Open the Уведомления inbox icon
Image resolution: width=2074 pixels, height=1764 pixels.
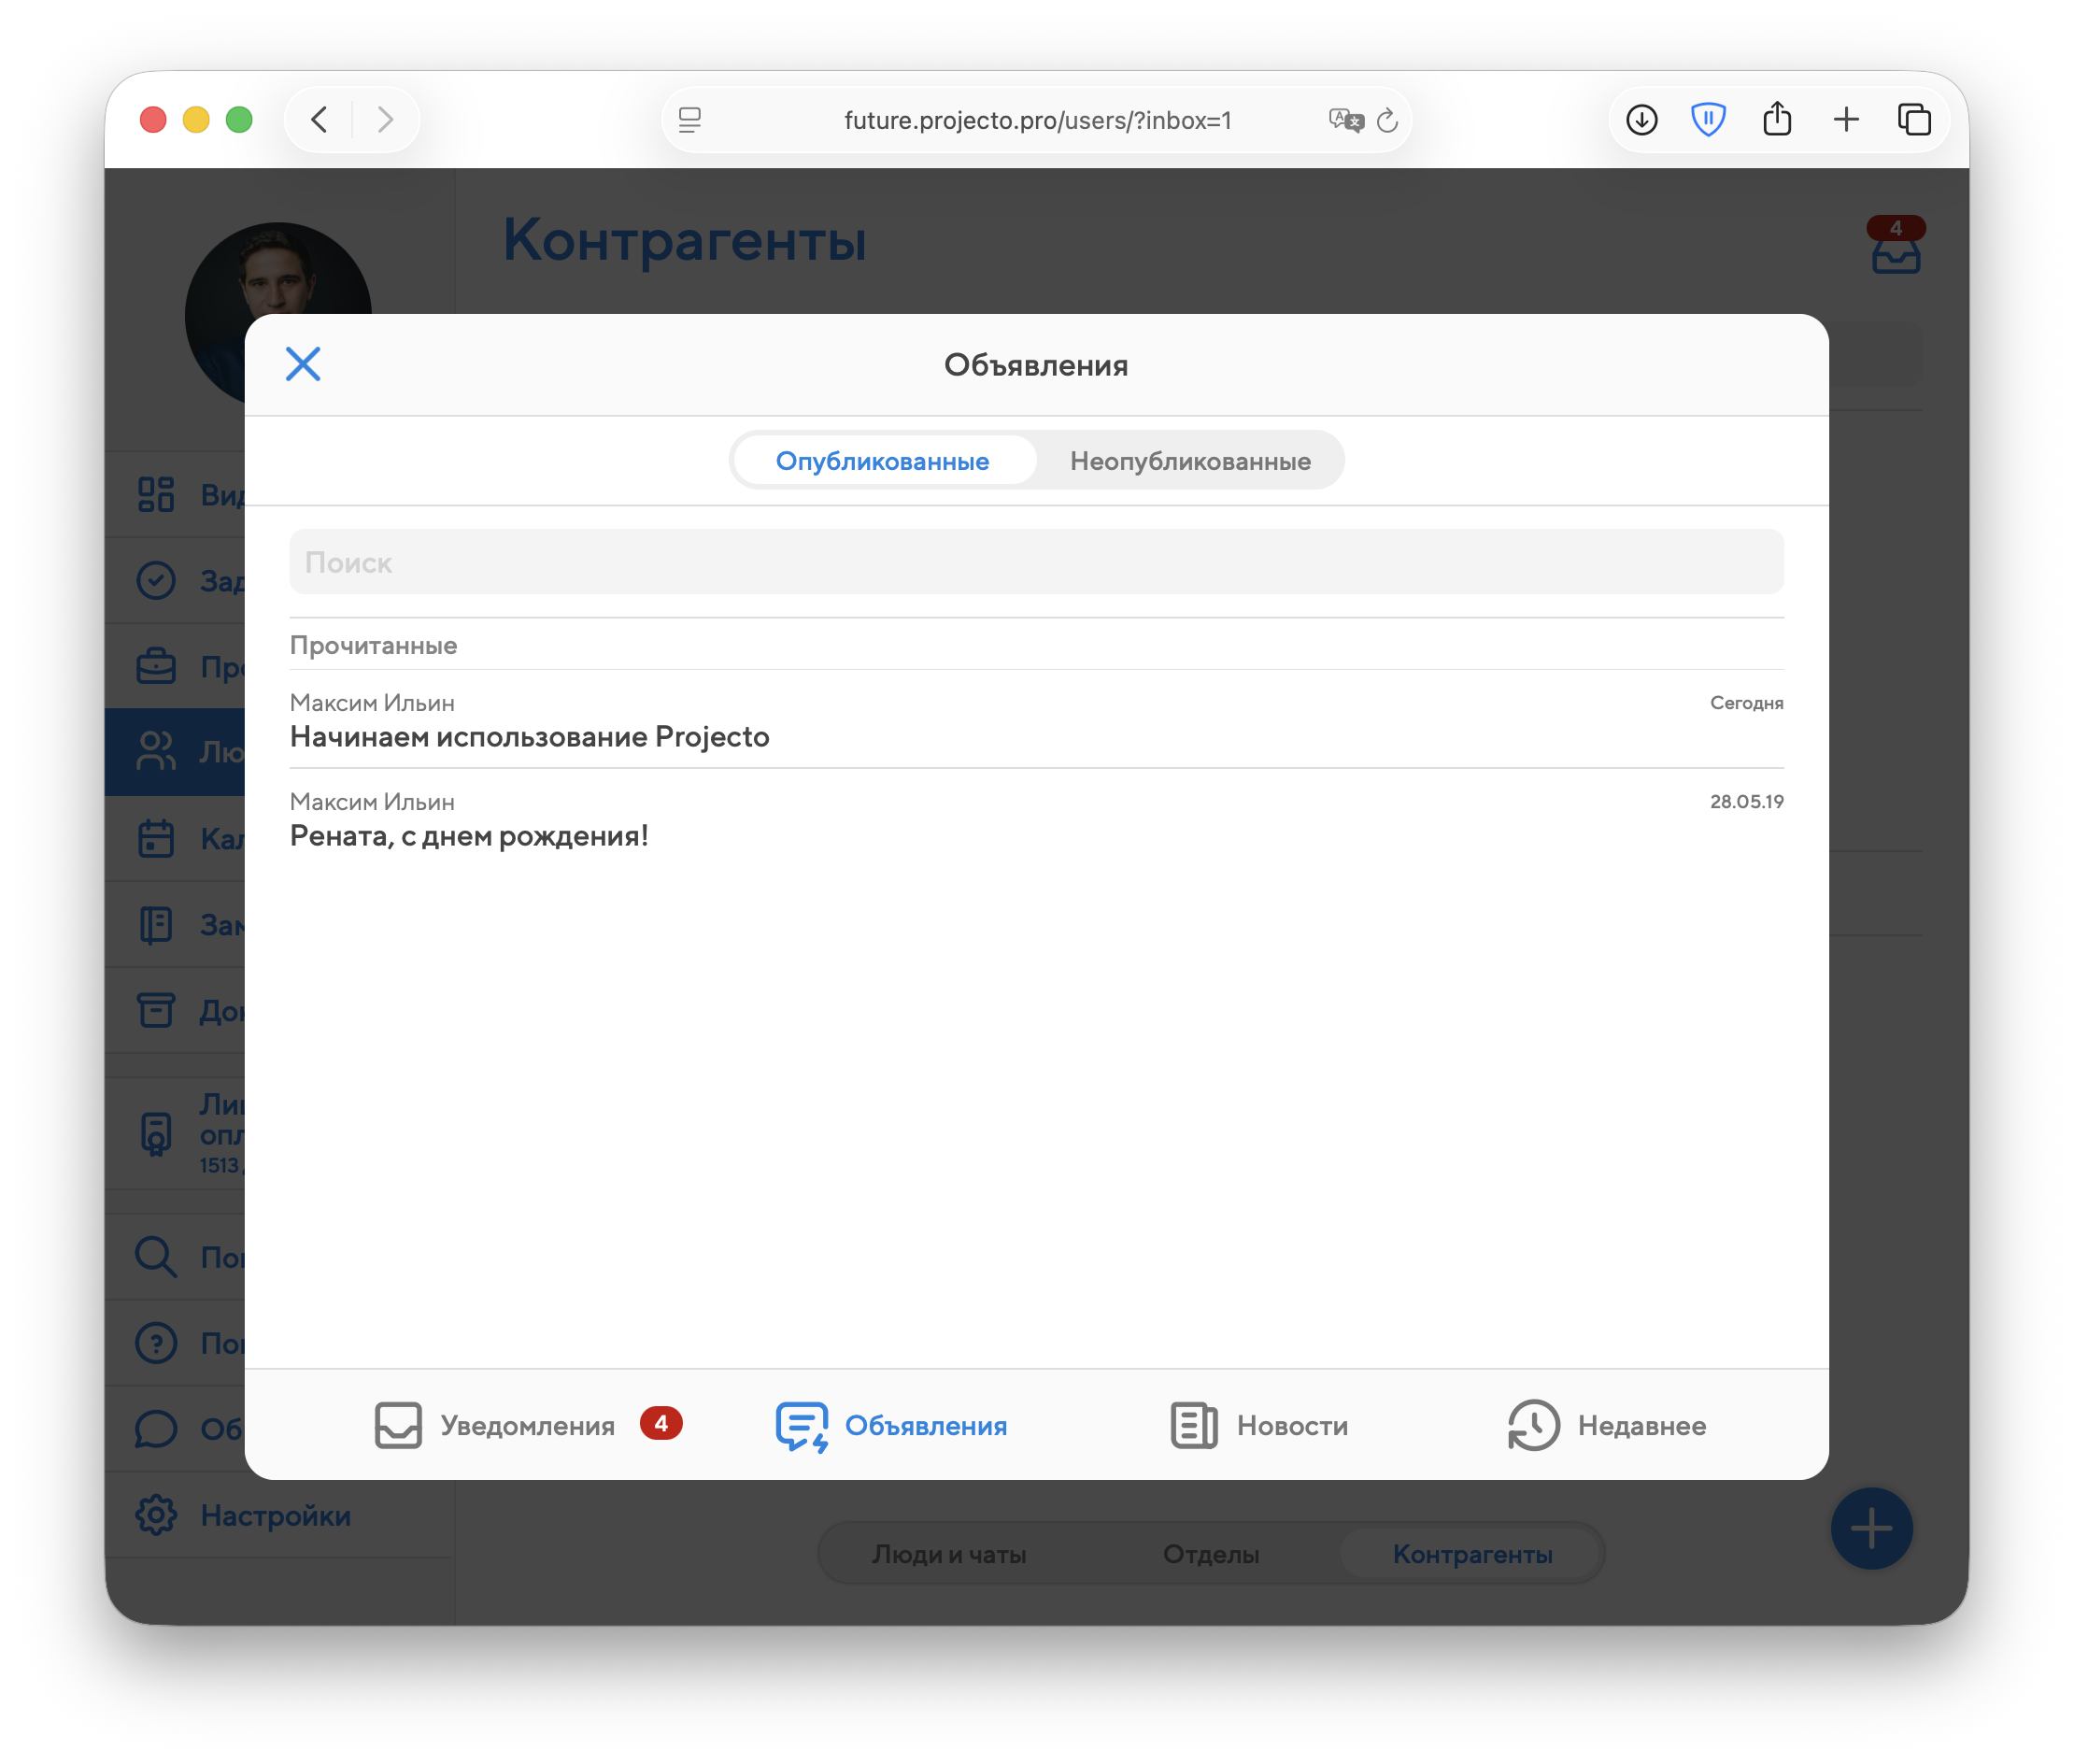pos(398,1425)
